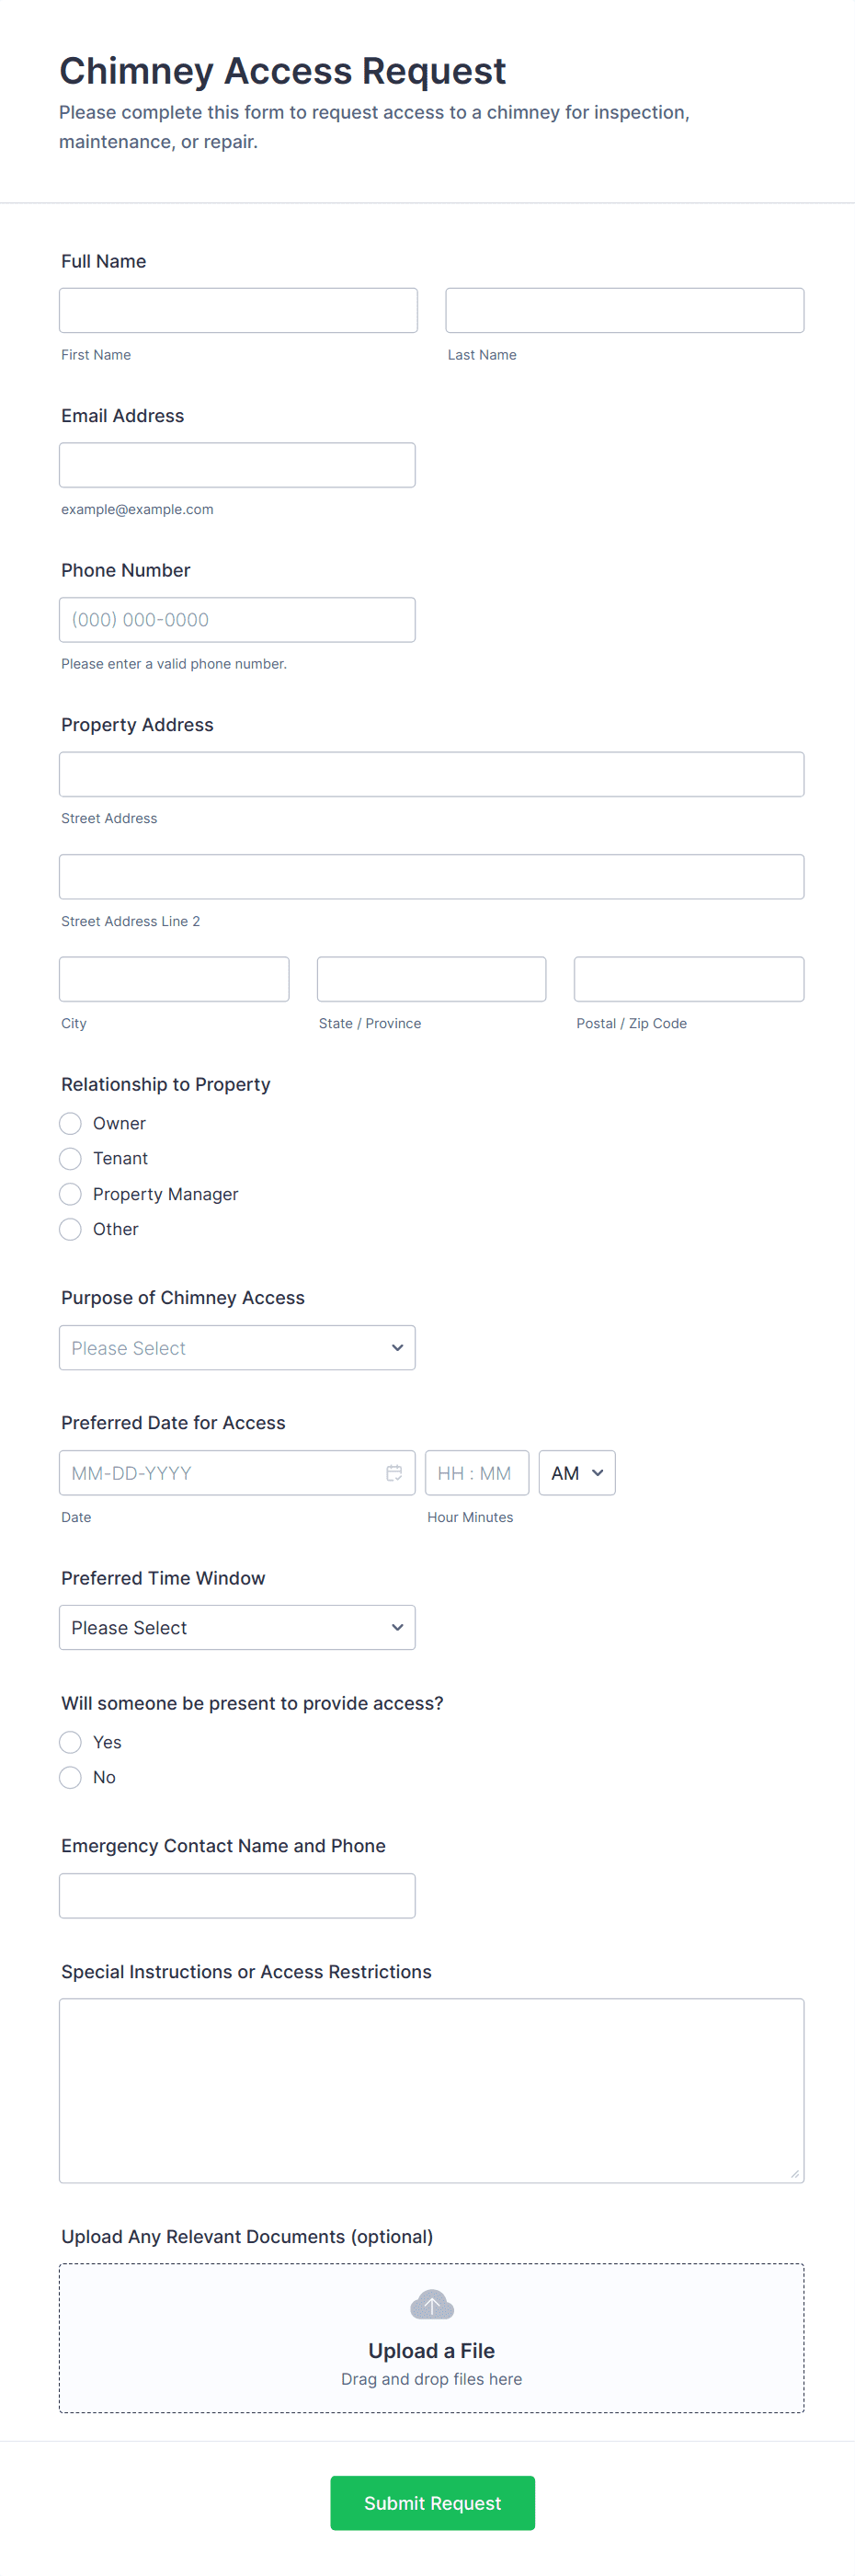Open Purpose of Chimney Access dropdown
This screenshot has height=2576, width=855.
237,1348
